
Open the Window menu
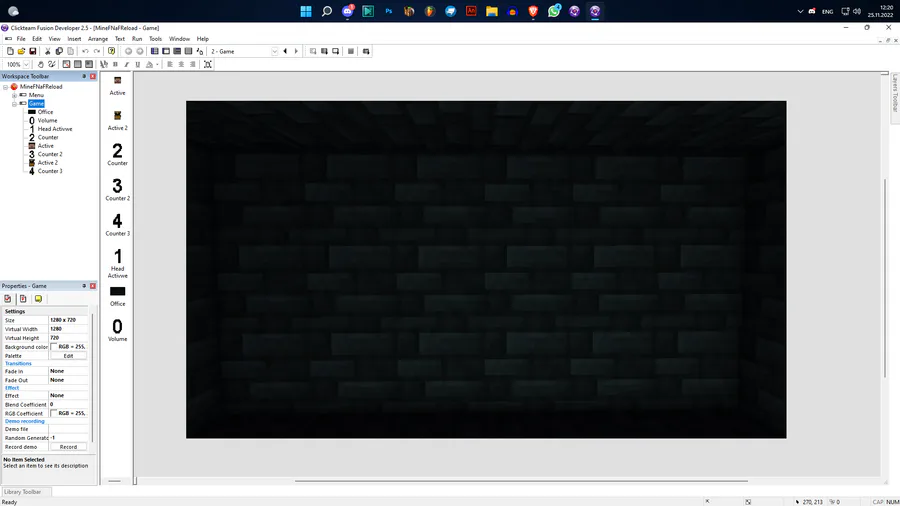[x=179, y=39]
